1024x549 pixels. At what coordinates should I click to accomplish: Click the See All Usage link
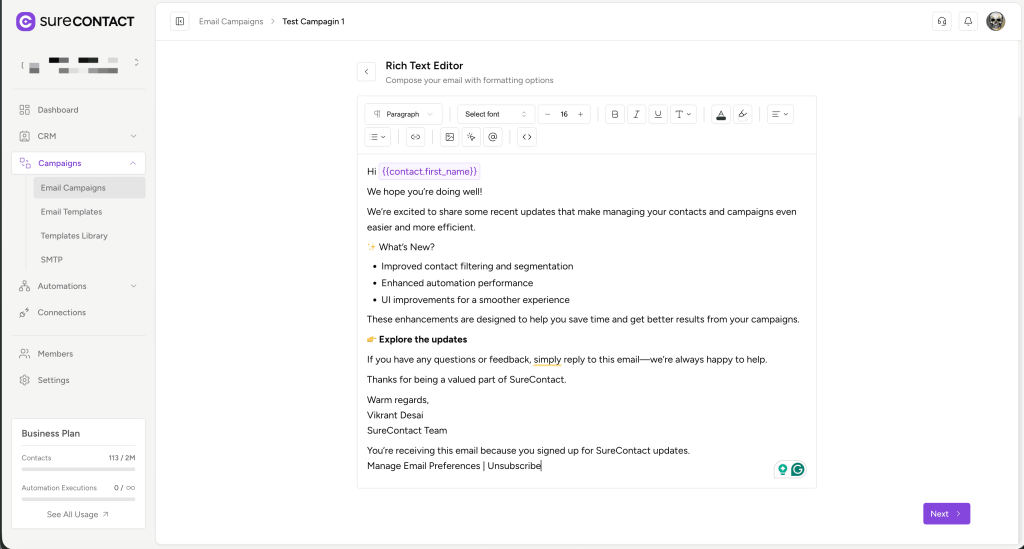[78, 514]
